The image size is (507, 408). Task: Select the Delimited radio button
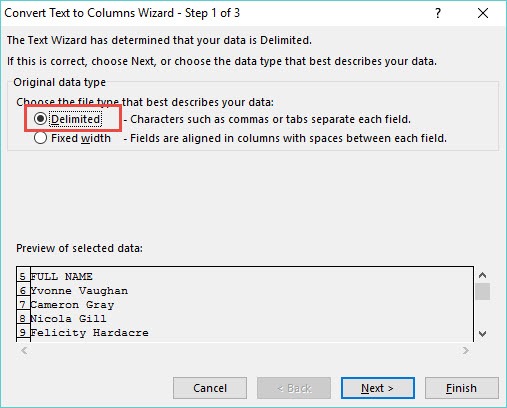pyautogui.click(x=40, y=119)
